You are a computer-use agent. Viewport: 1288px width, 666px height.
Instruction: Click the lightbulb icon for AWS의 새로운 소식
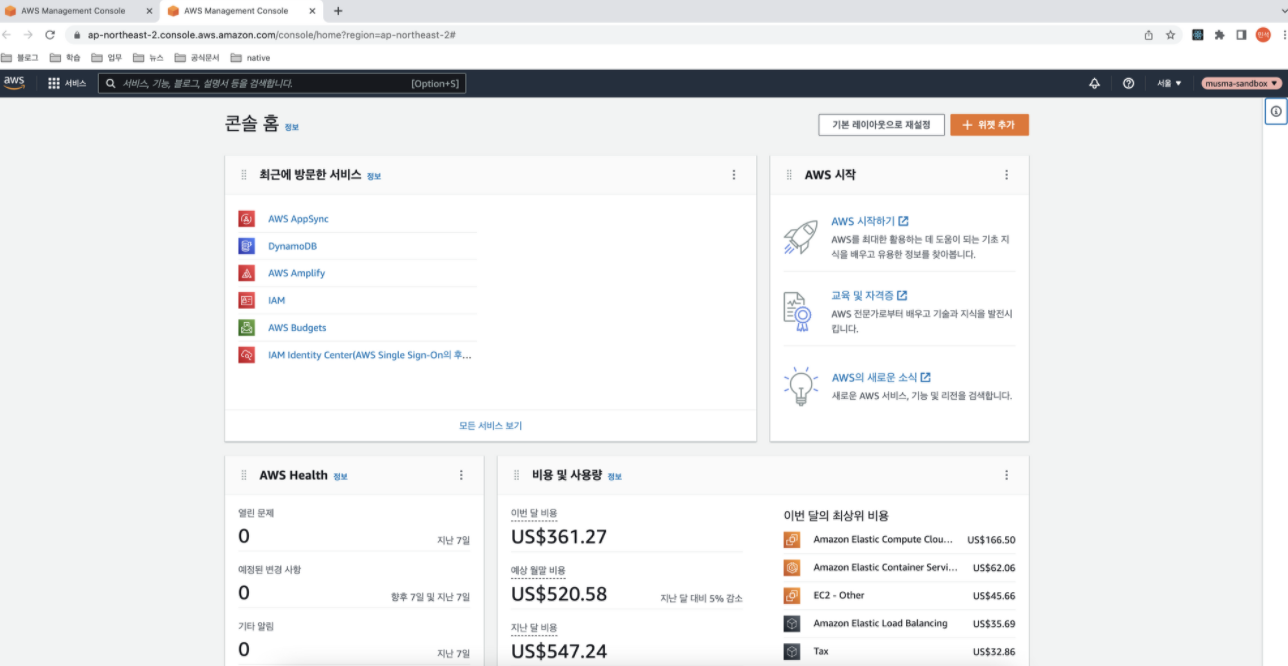point(800,386)
